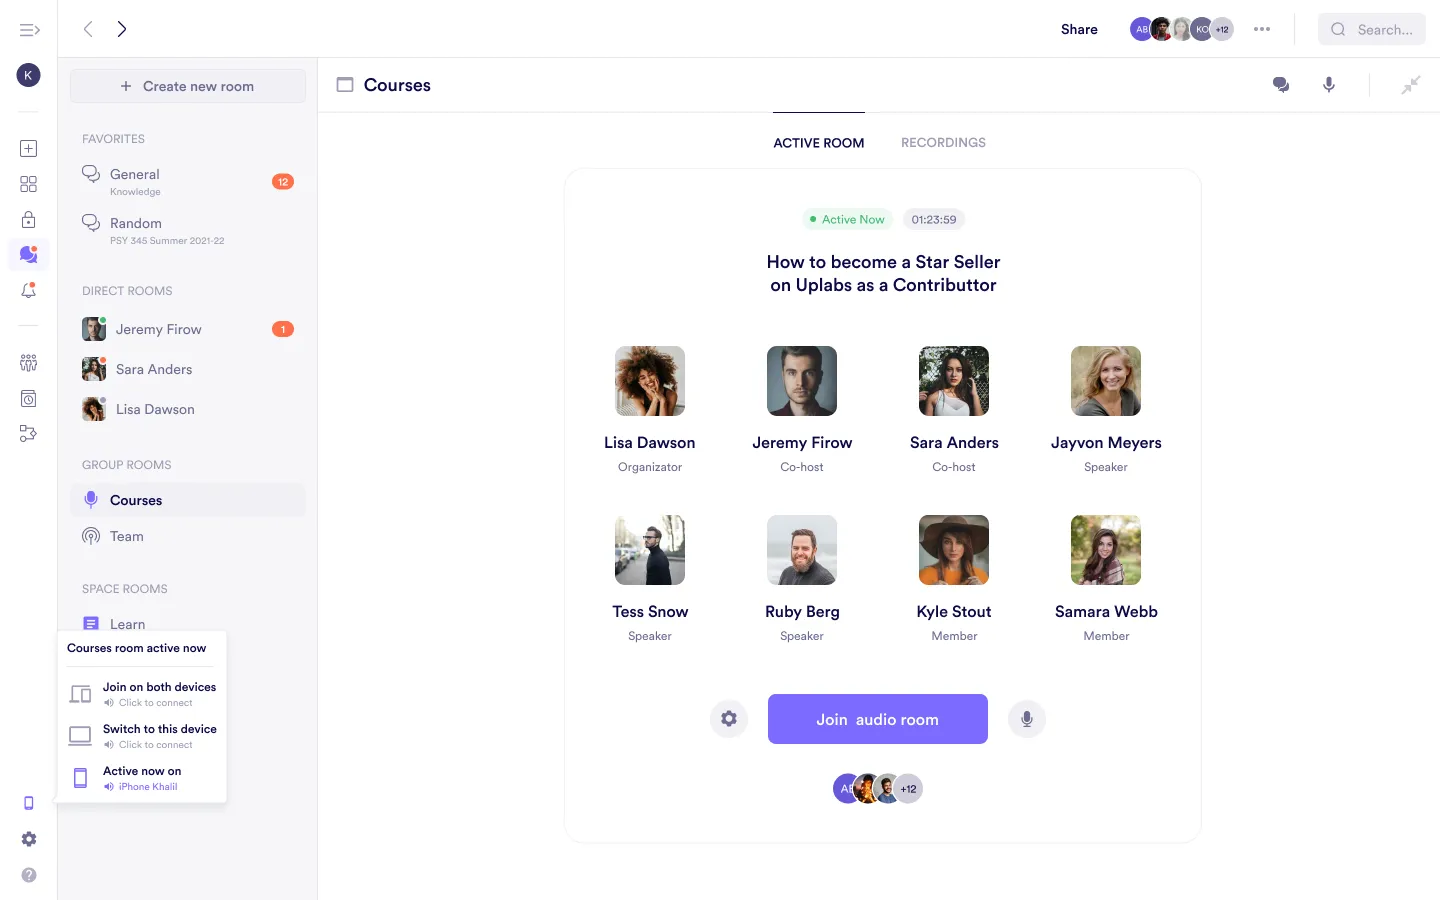This screenshot has width=1440, height=900.
Task: Click the phone device icon in sidebar
Action: [29, 803]
